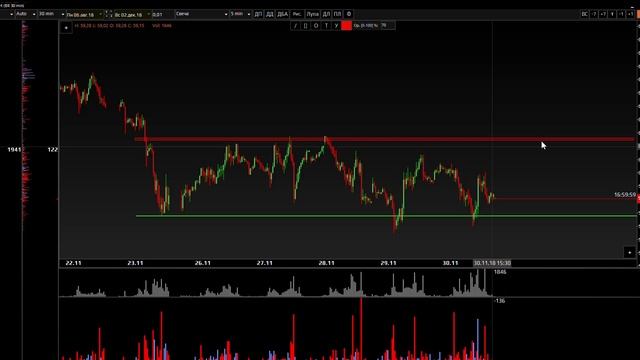Click the +7 shift button
This screenshot has width=640, height=360.
coord(603,14)
